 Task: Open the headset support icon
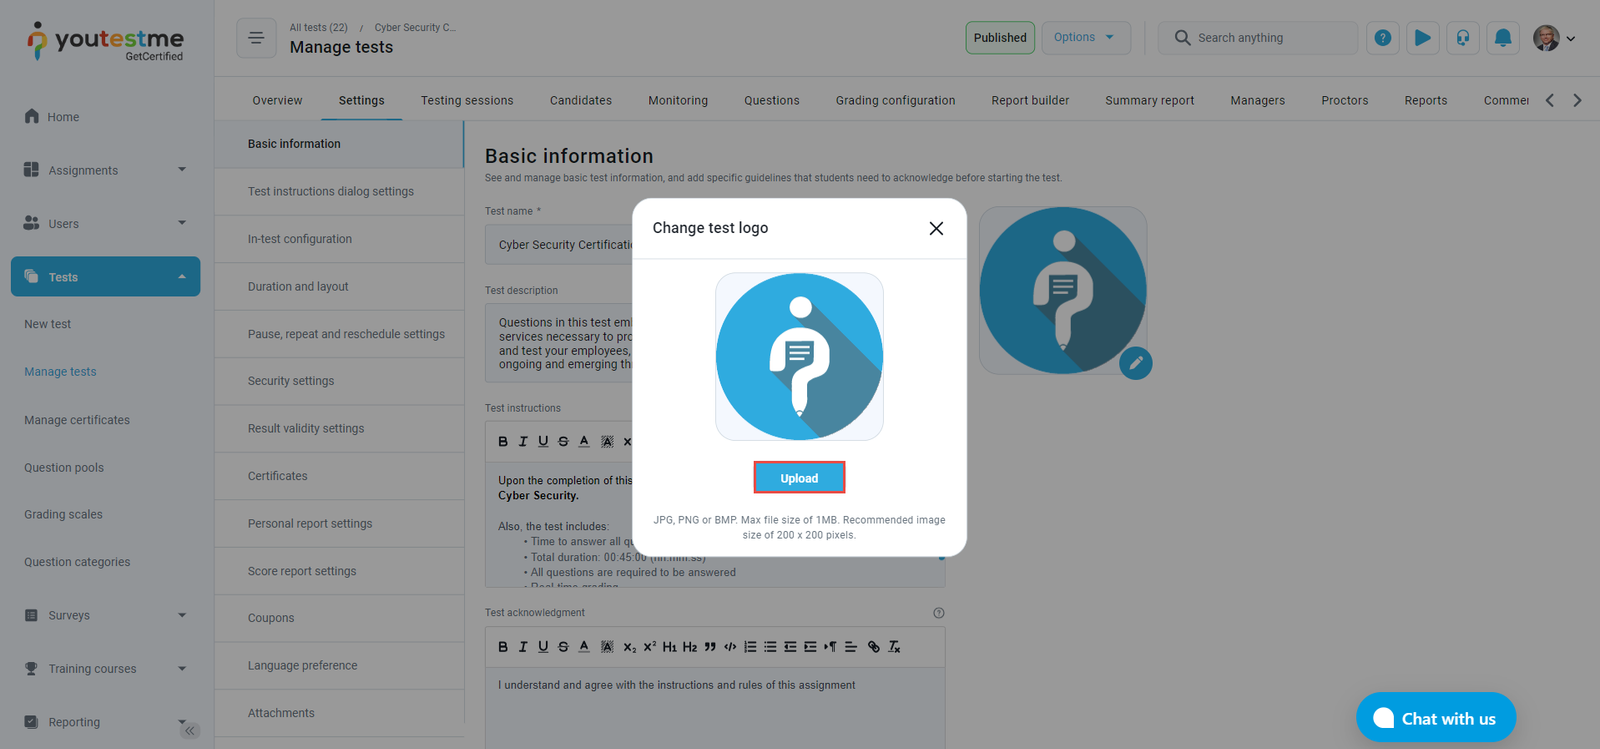[x=1462, y=38]
